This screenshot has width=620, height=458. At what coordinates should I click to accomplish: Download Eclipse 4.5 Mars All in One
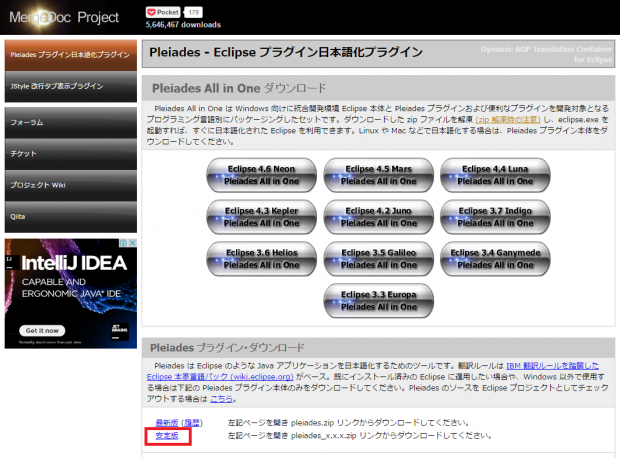click(378, 175)
